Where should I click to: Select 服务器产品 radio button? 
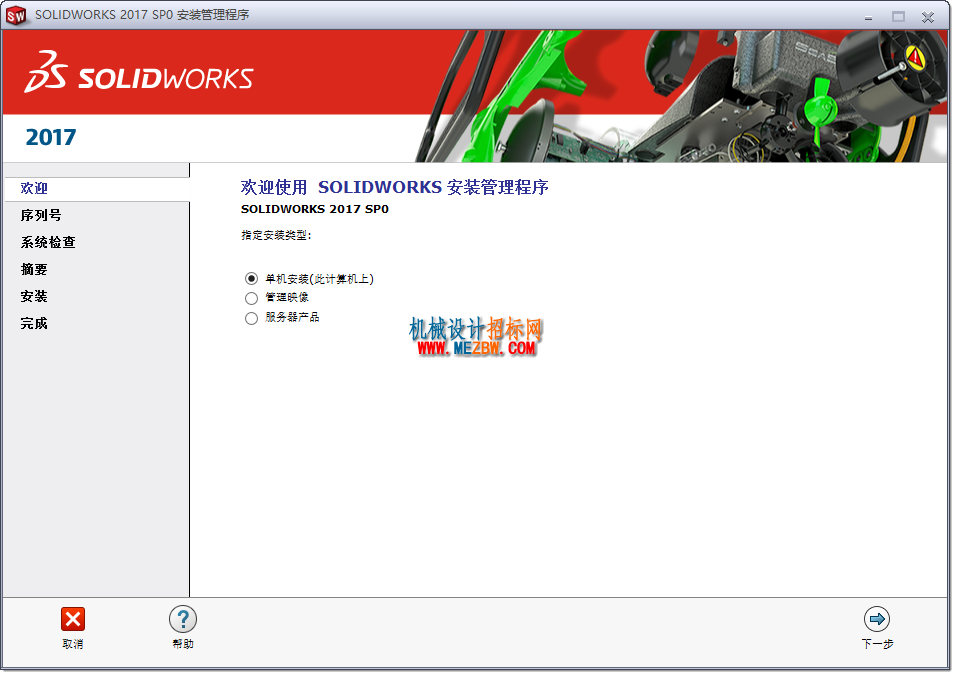pyautogui.click(x=252, y=318)
